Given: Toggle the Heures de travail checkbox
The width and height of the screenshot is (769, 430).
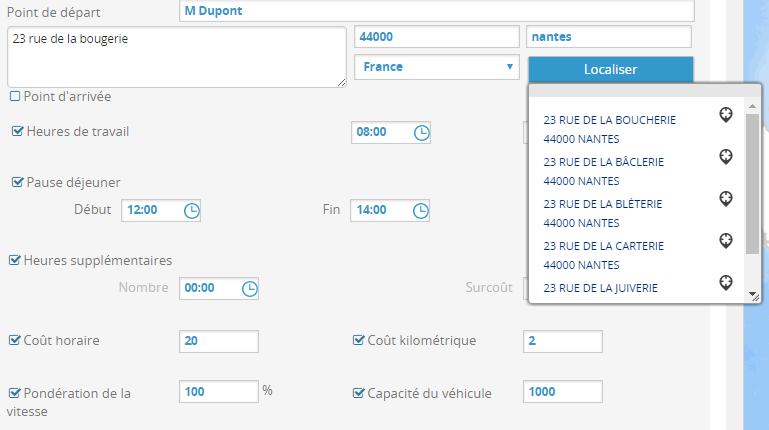Looking at the screenshot, I should point(17,131).
